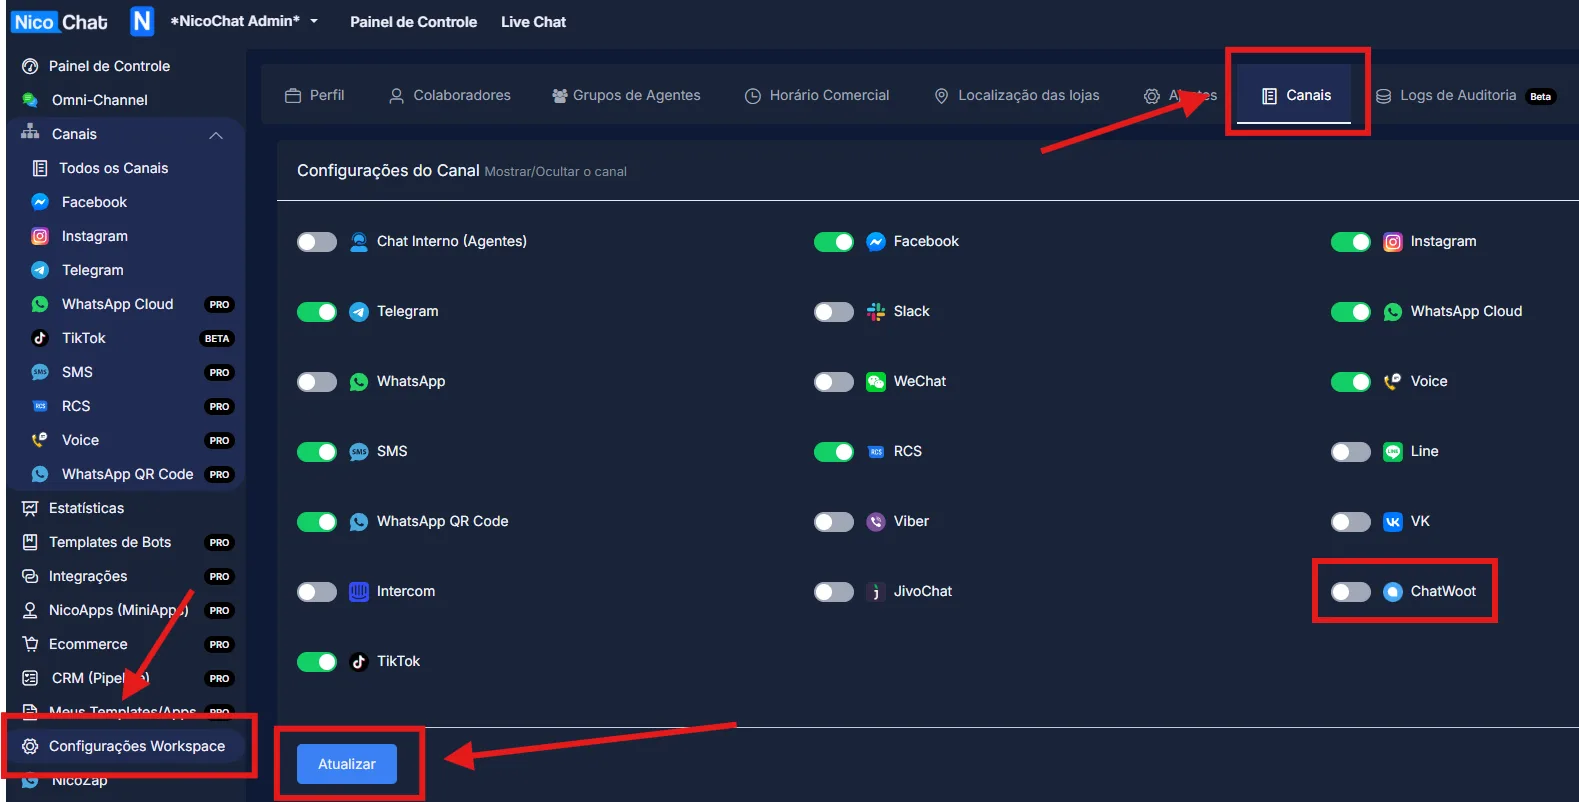The height and width of the screenshot is (802, 1579).
Task: Open Templates de Bots in sidebar
Action: click(x=110, y=542)
